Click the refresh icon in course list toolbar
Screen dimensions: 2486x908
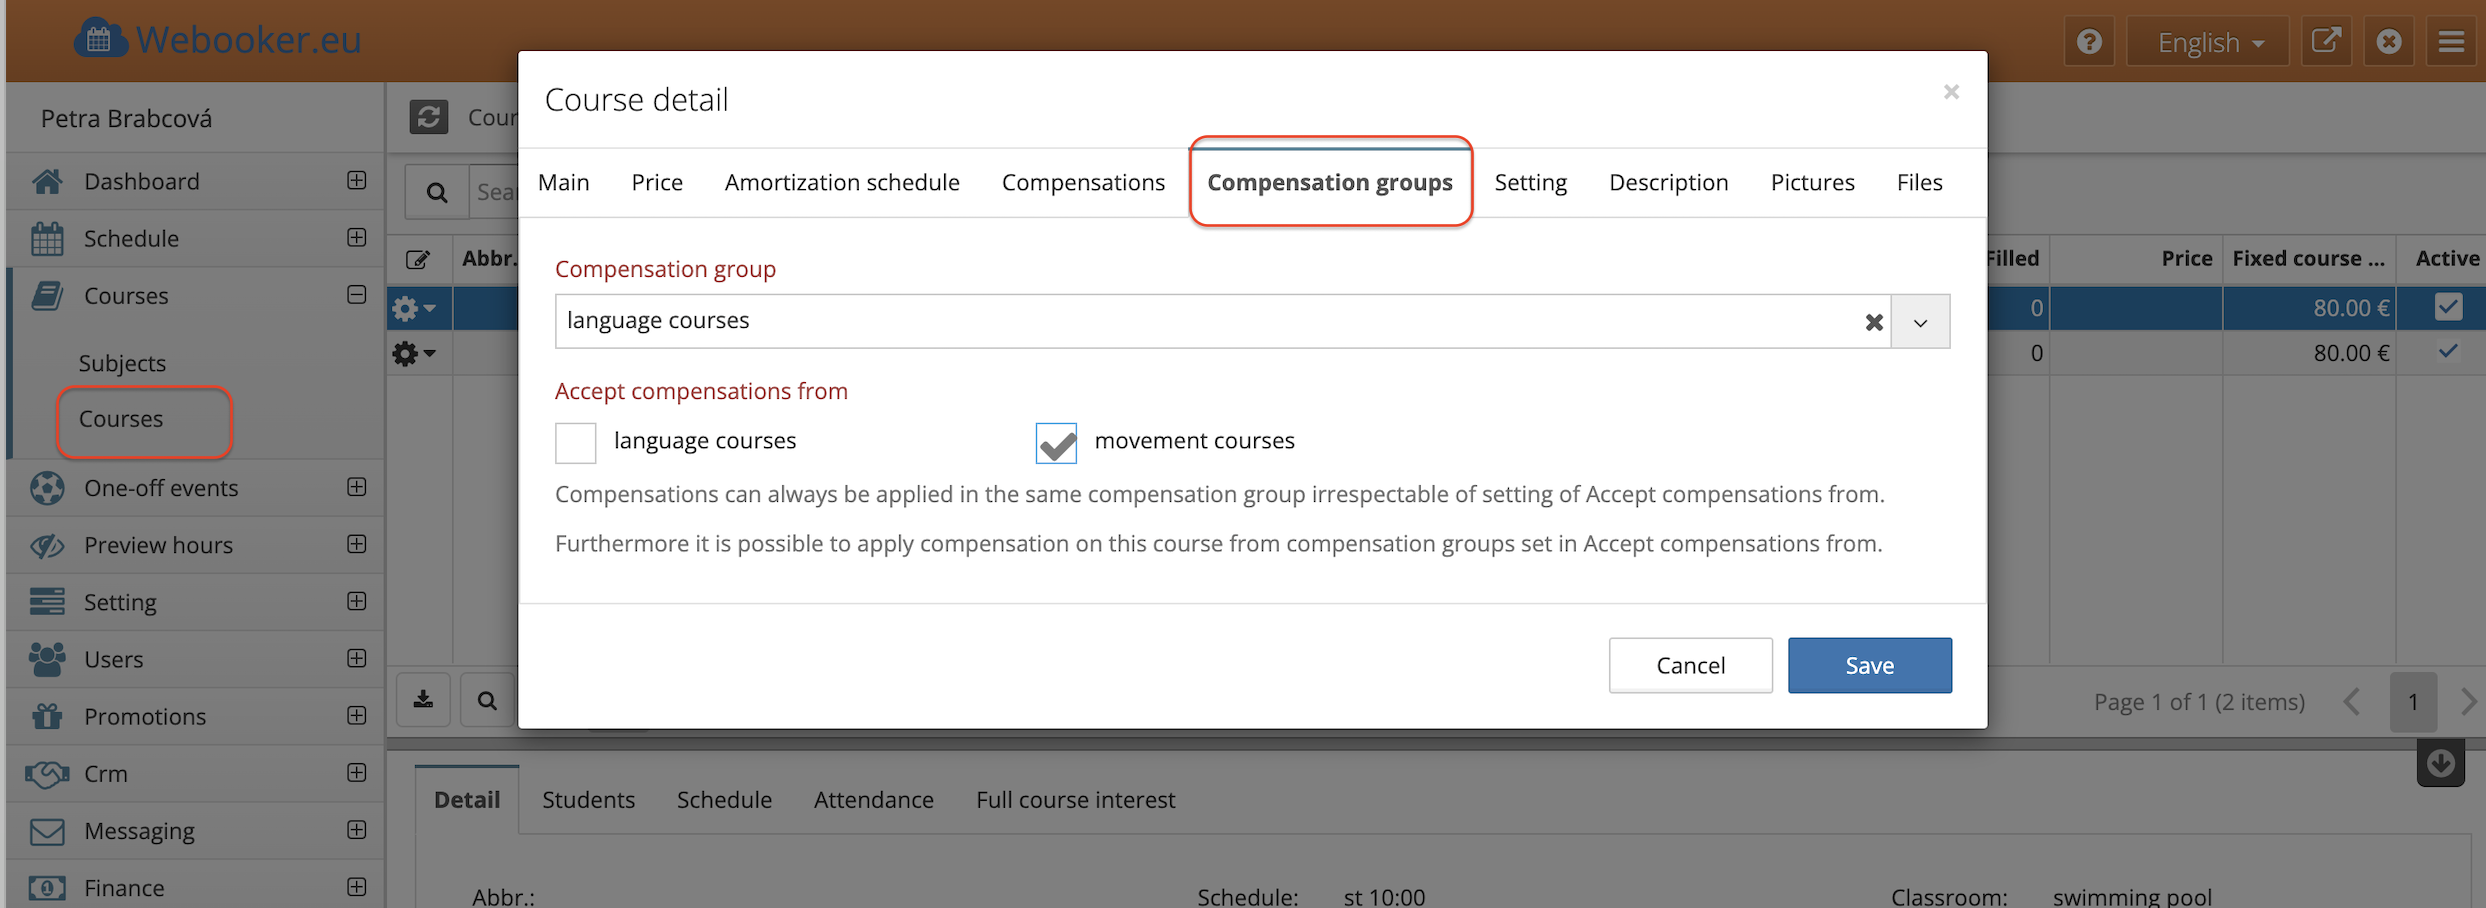pyautogui.click(x=428, y=117)
